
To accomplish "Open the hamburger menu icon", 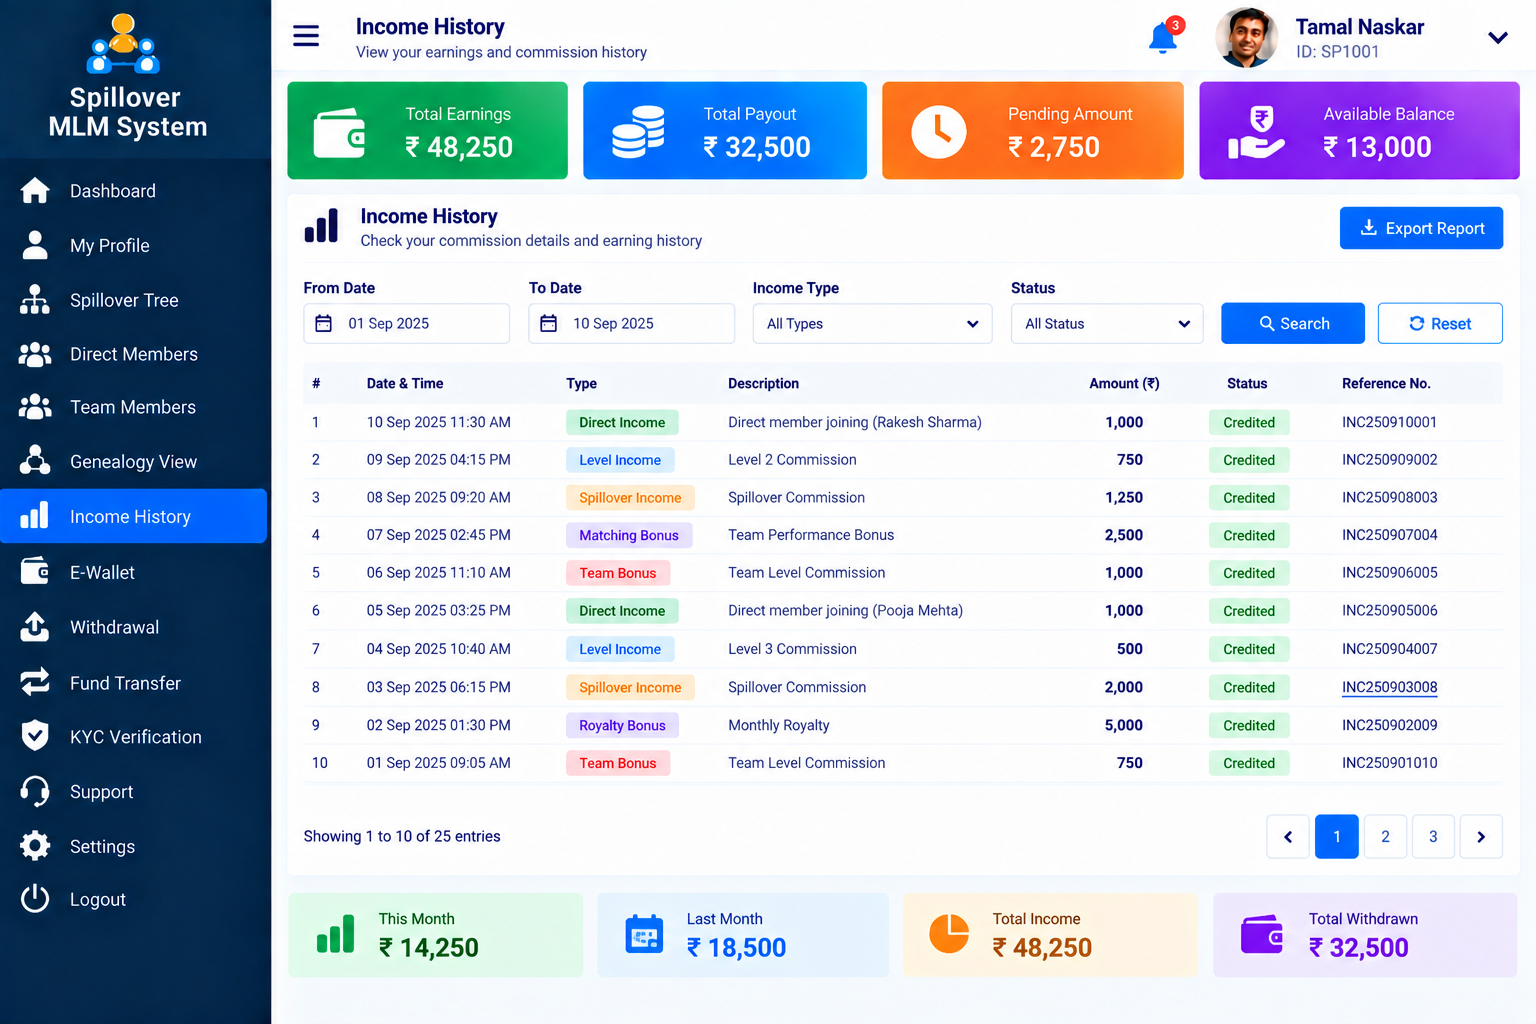I will (x=306, y=36).
